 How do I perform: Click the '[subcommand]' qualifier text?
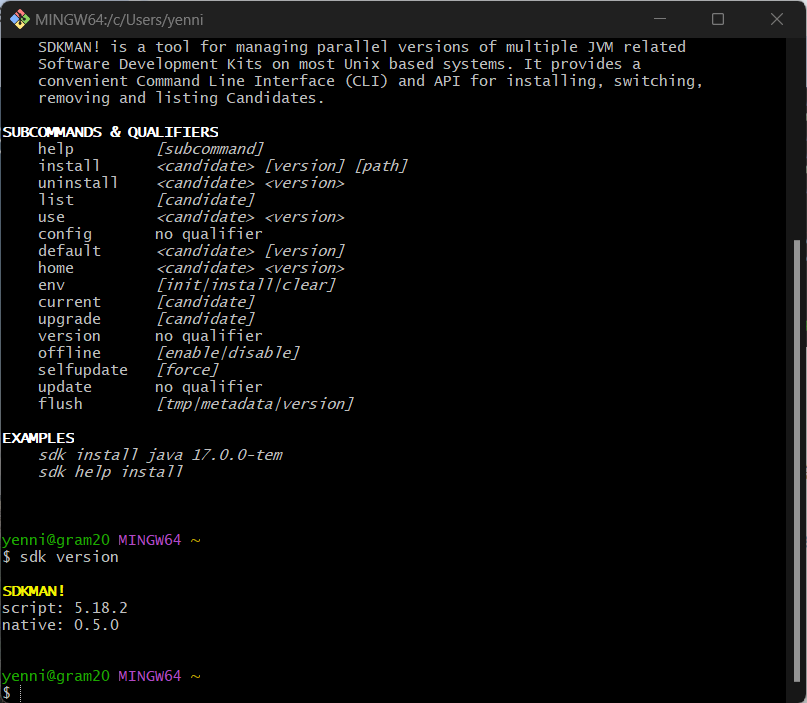click(x=210, y=149)
